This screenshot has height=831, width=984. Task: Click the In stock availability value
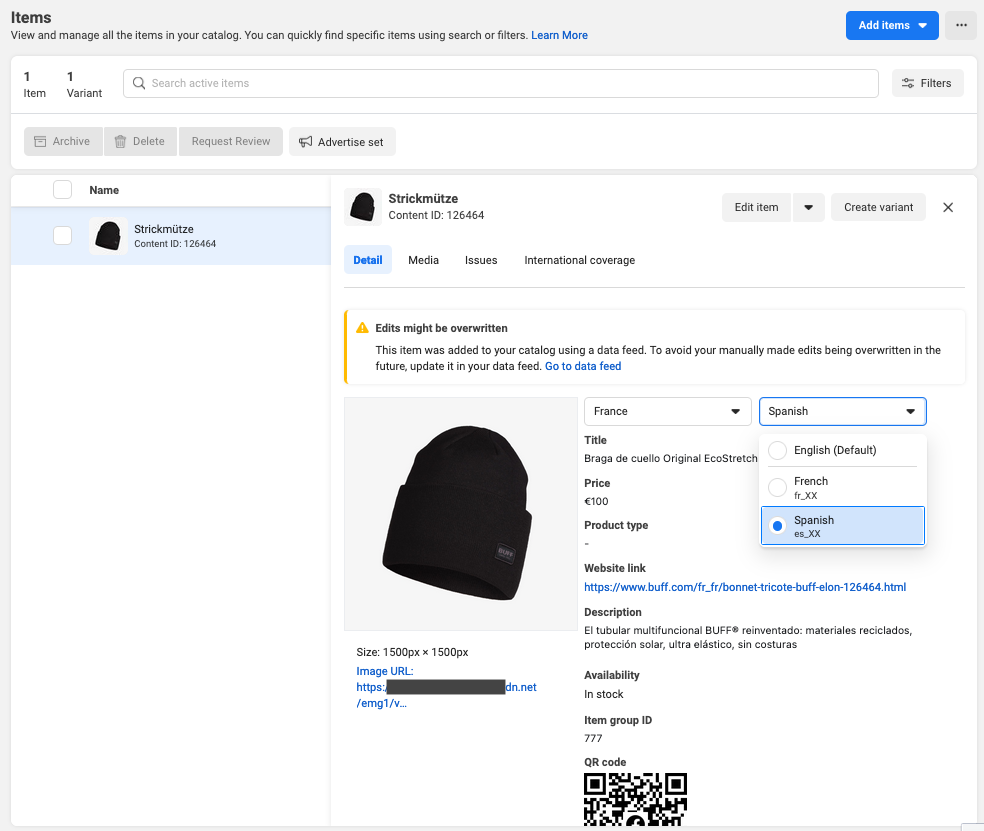coord(604,694)
